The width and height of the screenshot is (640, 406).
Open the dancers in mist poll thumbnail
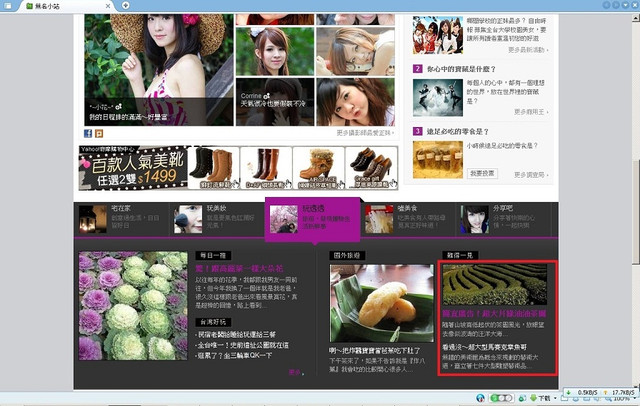438,98
